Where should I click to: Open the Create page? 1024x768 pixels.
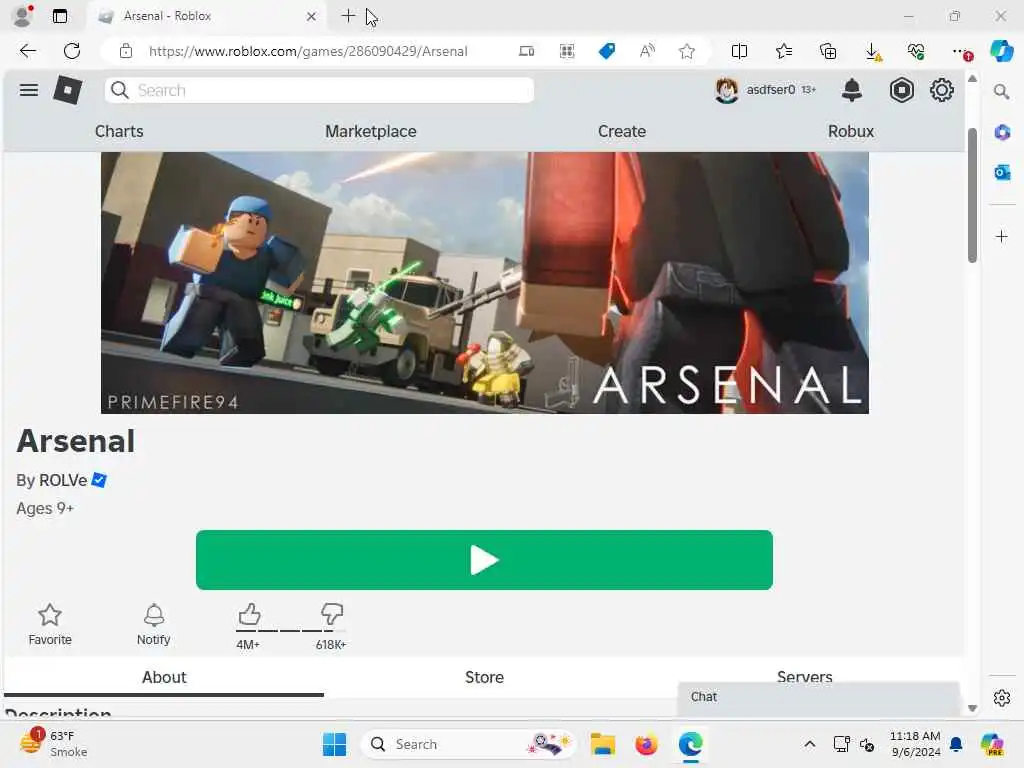click(x=622, y=131)
